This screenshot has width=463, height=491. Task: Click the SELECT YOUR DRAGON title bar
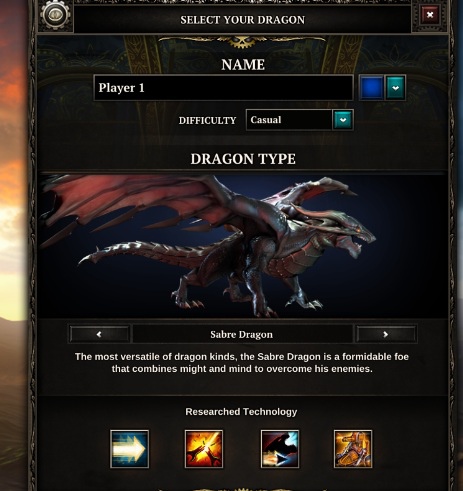242,20
